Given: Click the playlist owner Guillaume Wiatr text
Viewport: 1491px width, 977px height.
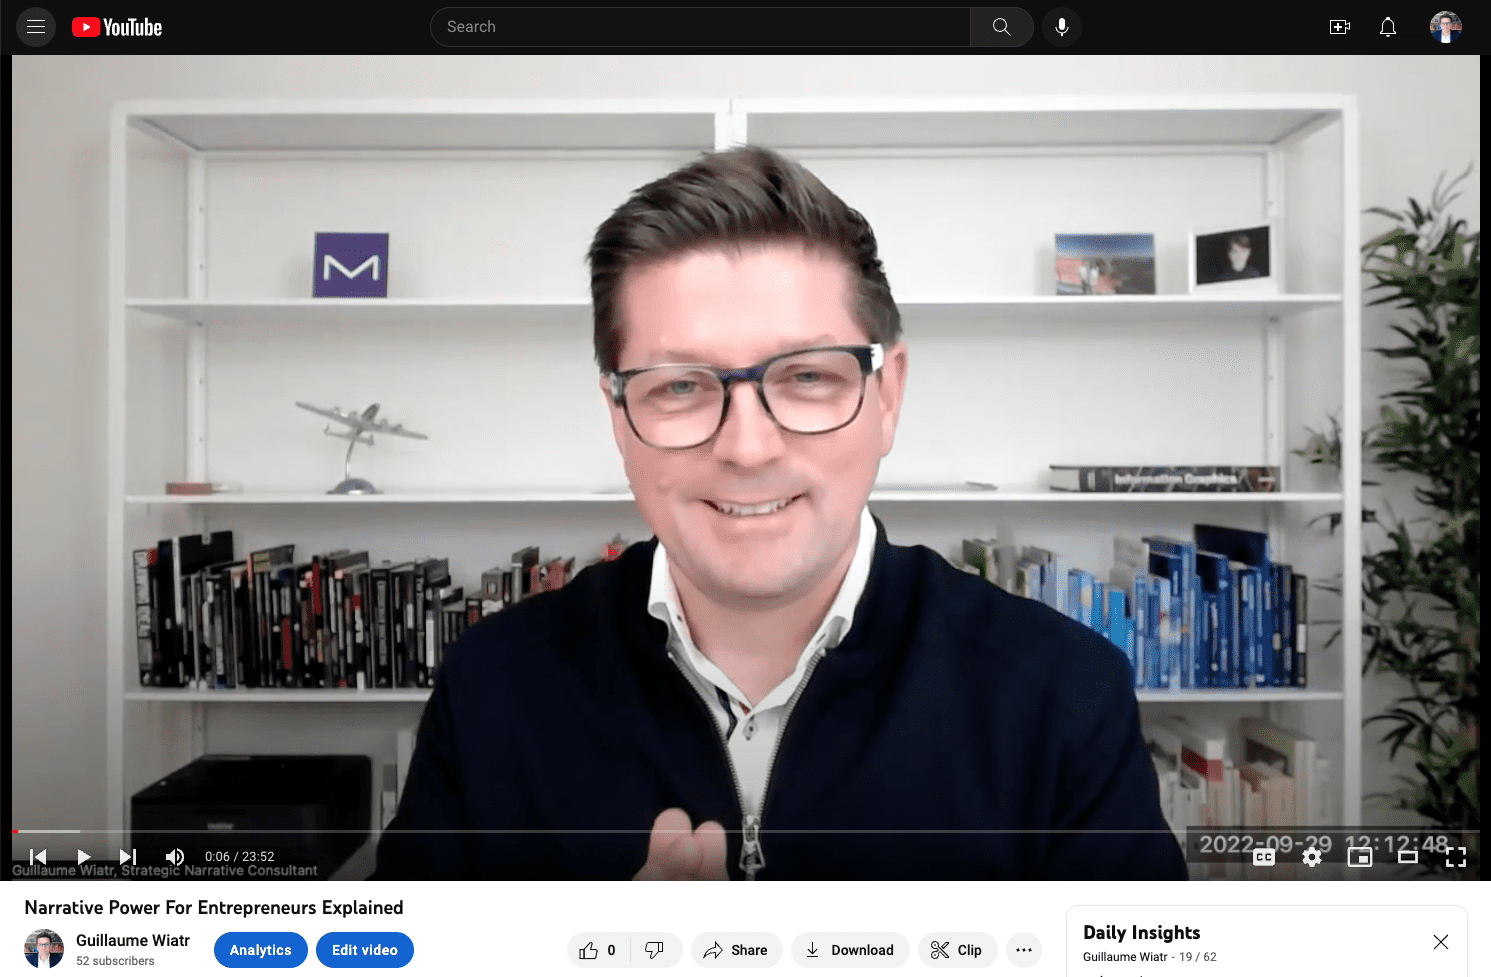Looking at the screenshot, I should (x=1125, y=957).
